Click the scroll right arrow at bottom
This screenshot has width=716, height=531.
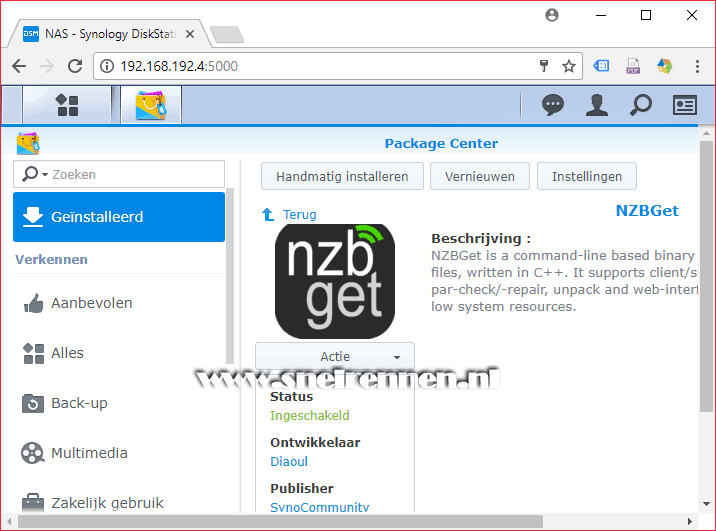690,521
